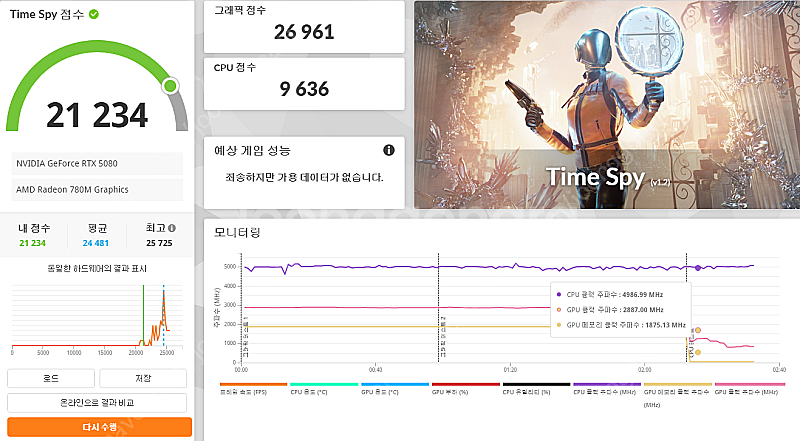Click the sorry, no data available message

304,178
